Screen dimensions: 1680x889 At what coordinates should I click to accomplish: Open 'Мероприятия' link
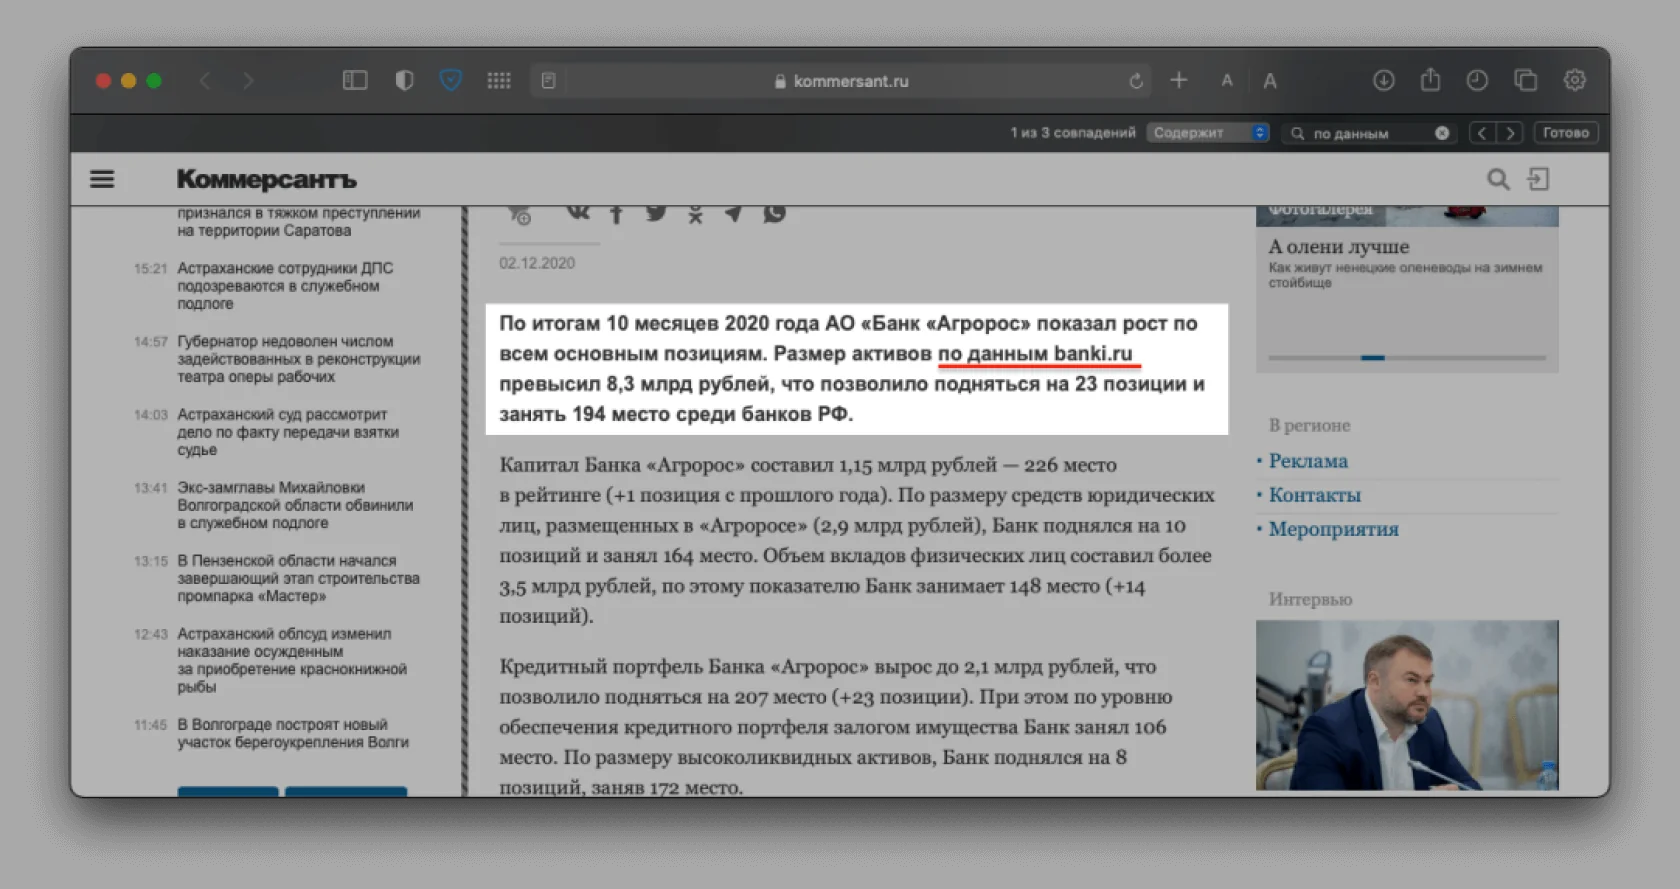point(1333,529)
